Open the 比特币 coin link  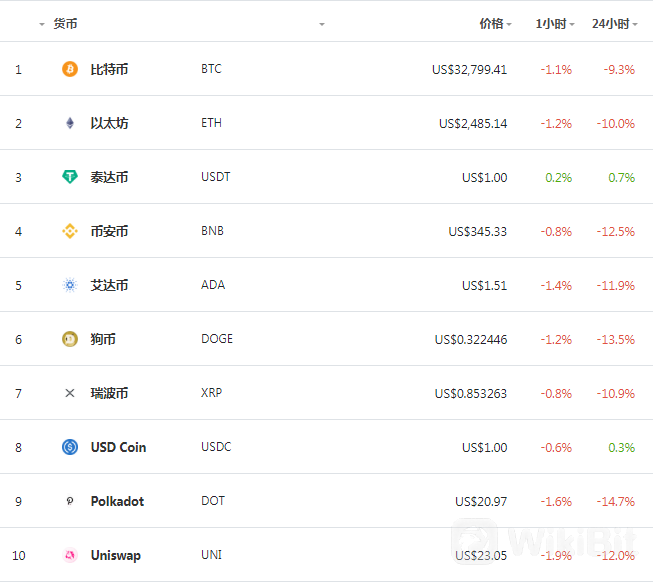click(109, 69)
